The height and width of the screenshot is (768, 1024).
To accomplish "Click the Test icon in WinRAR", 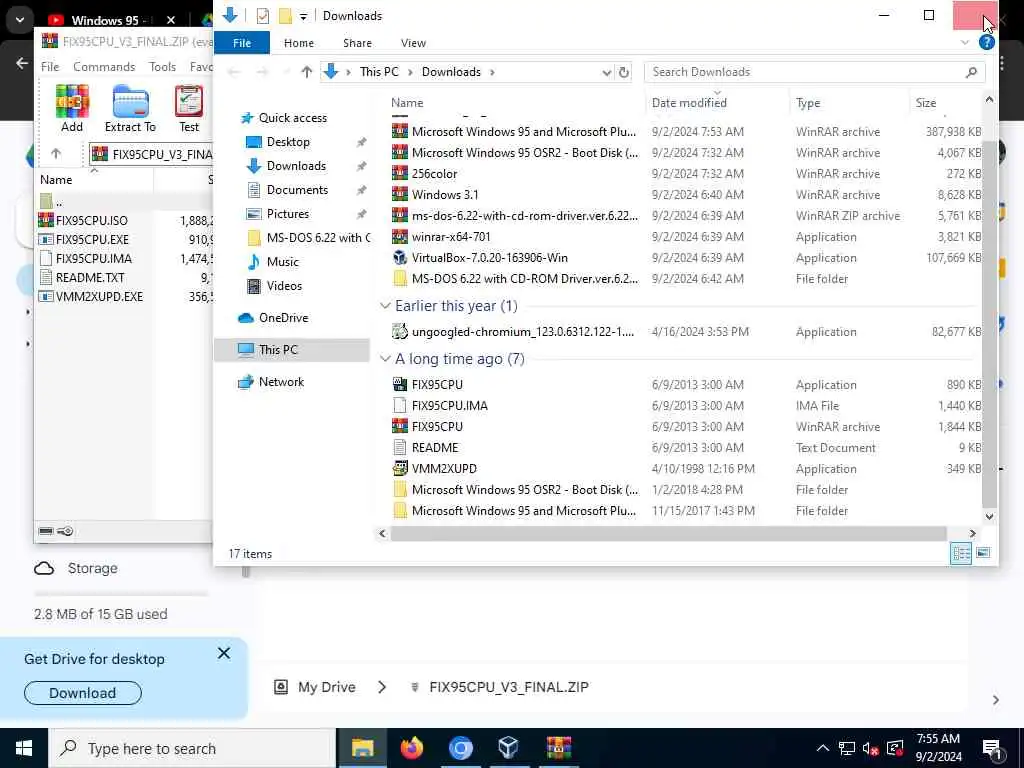I will pyautogui.click(x=189, y=108).
